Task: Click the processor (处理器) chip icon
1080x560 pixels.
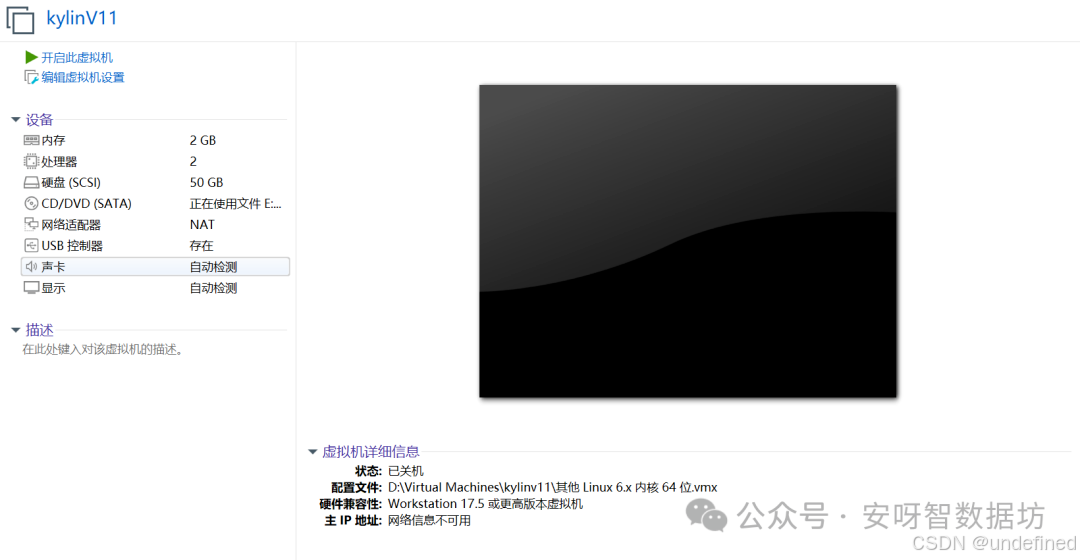Action: tap(31, 161)
